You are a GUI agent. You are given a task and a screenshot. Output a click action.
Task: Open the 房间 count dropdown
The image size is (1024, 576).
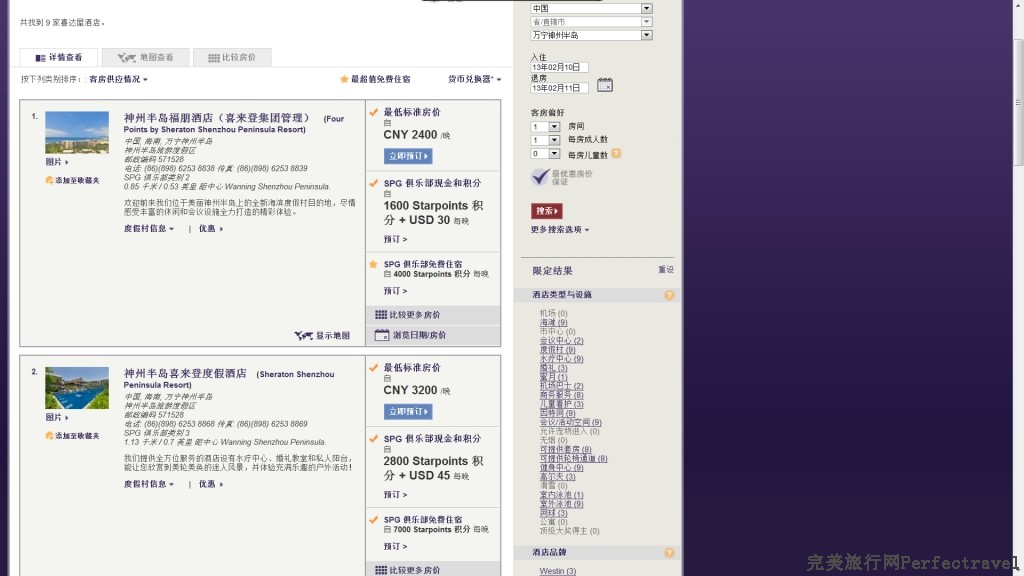545,127
